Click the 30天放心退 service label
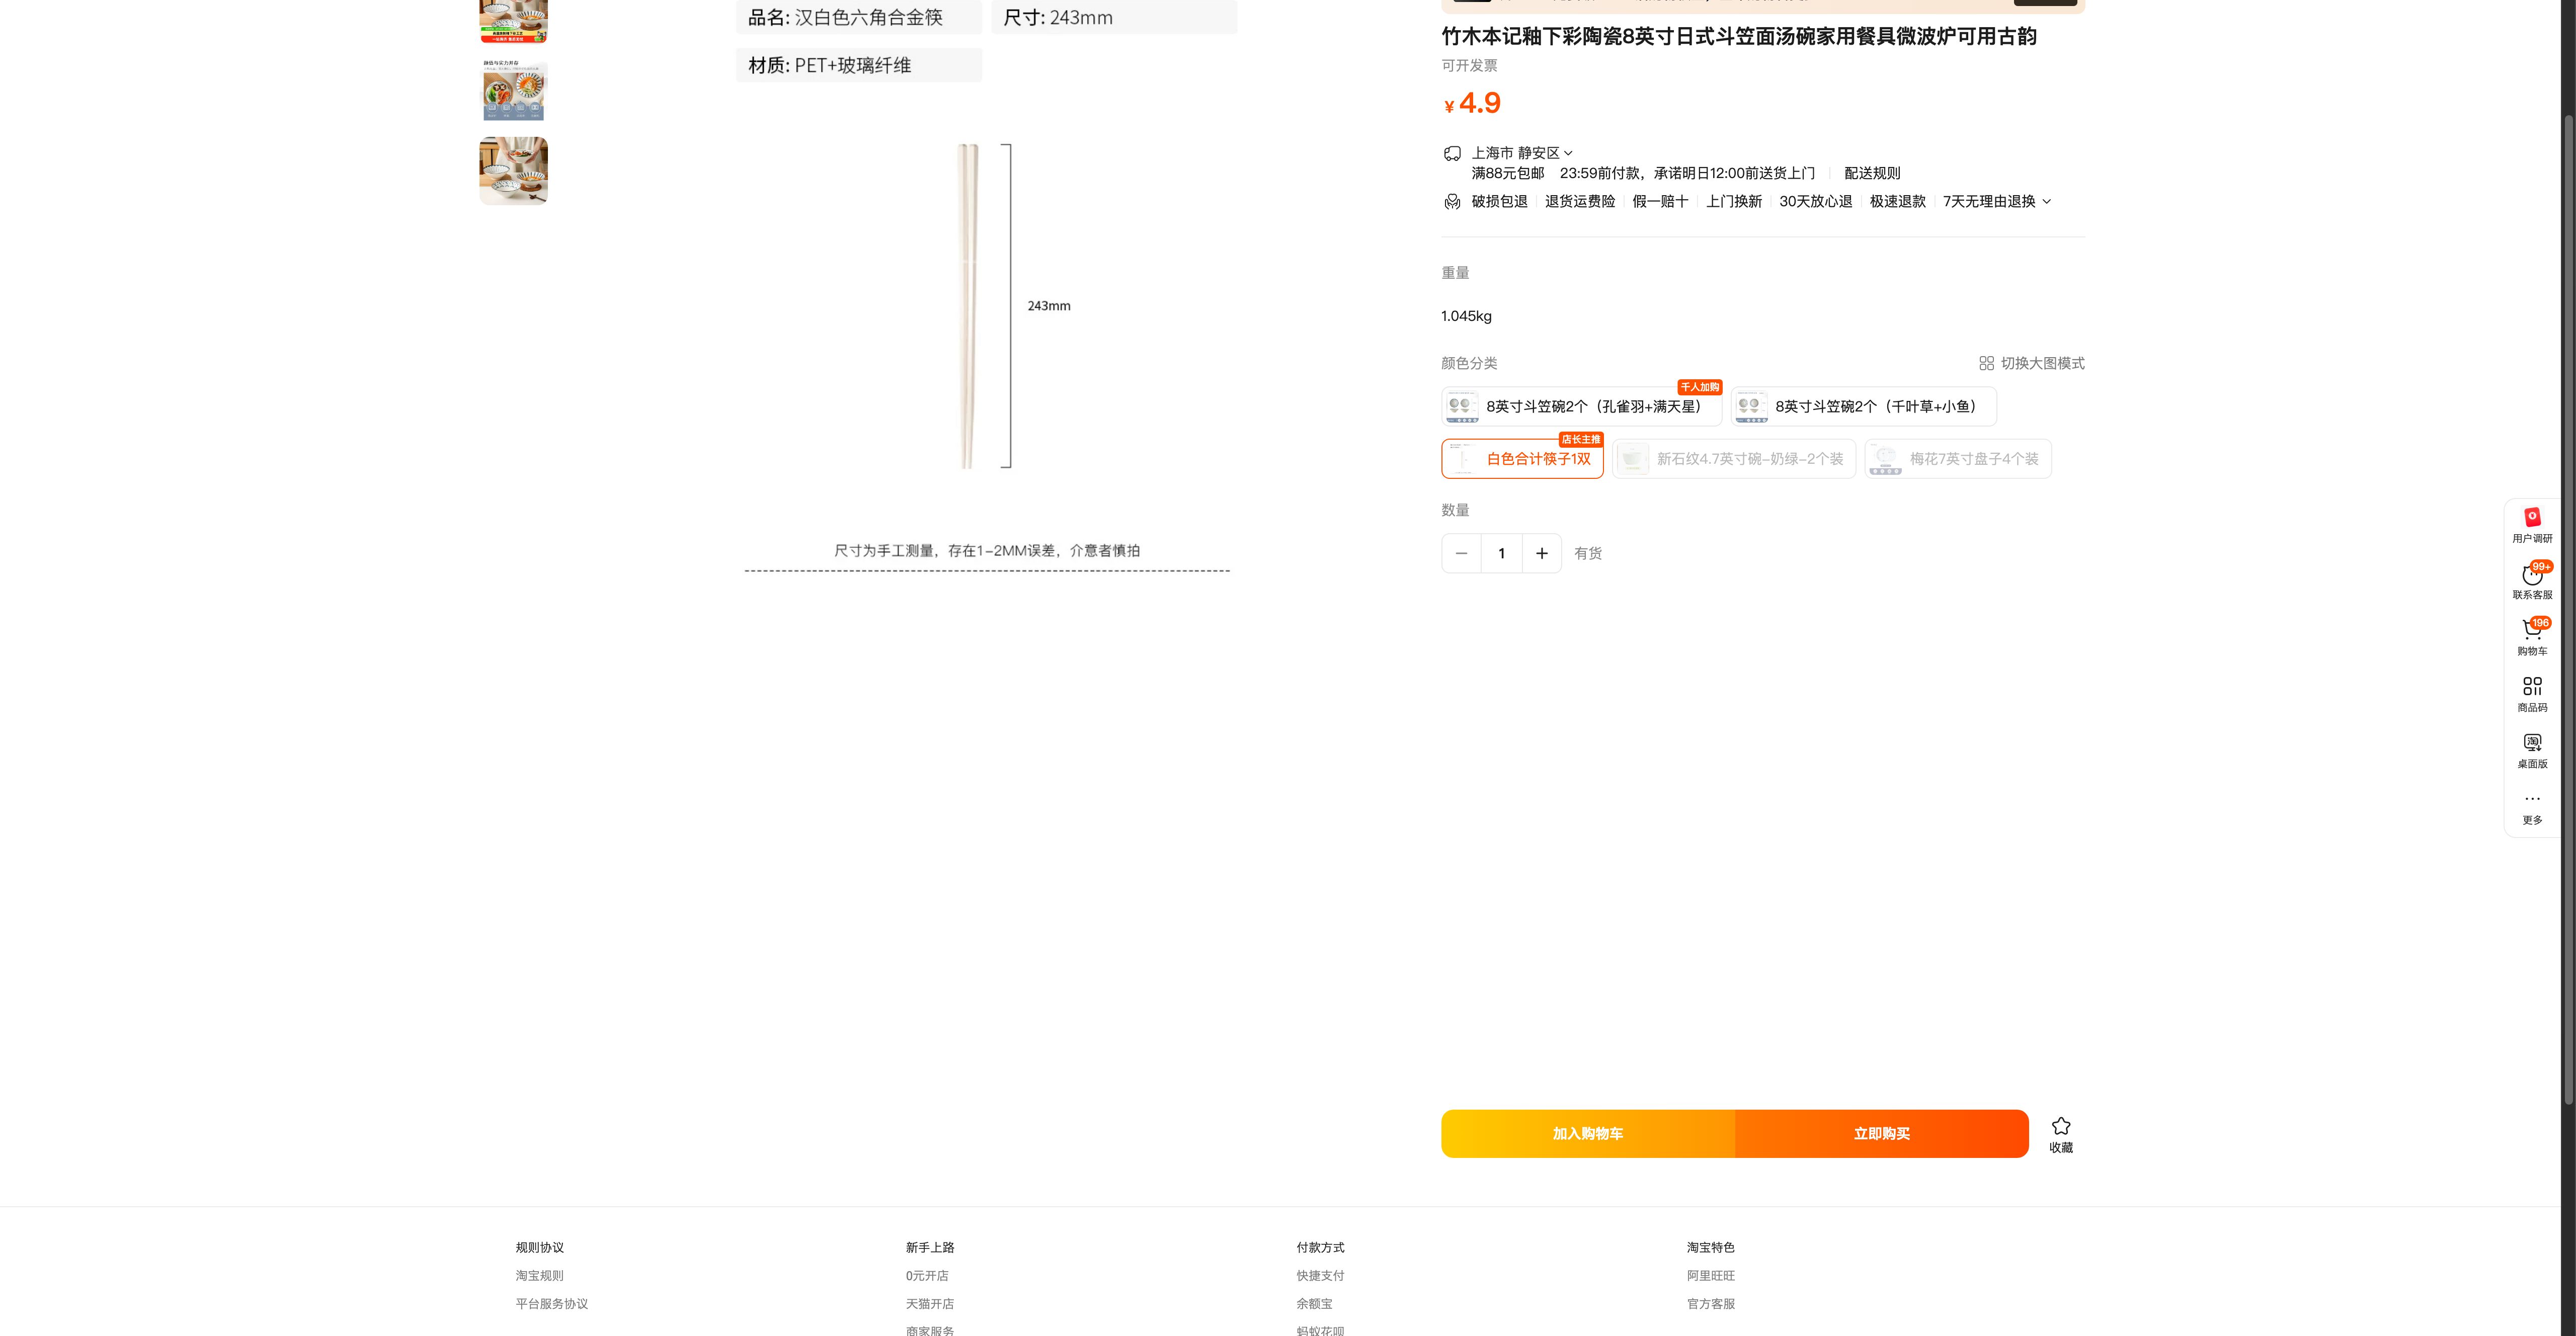 pos(1816,202)
